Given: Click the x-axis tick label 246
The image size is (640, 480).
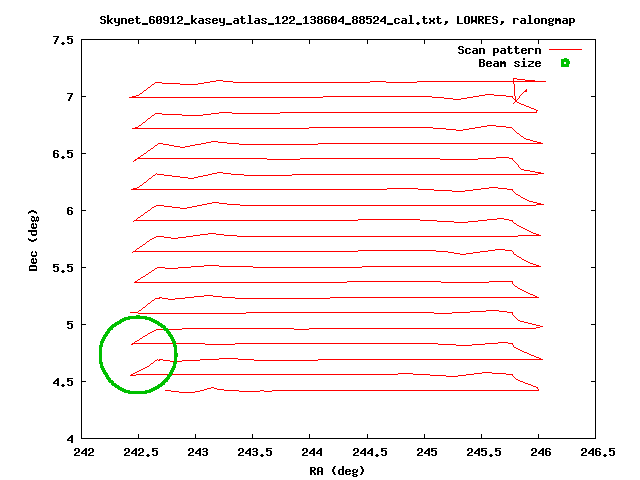Looking at the screenshot, I should [541, 452].
